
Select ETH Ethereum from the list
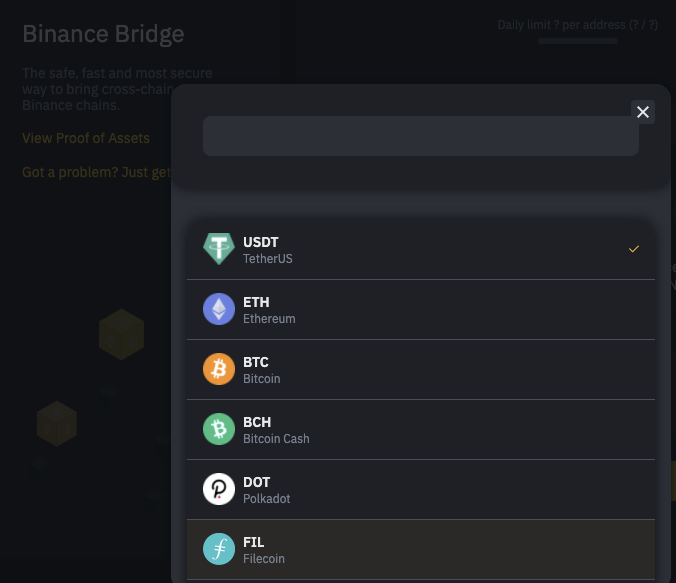coord(421,310)
